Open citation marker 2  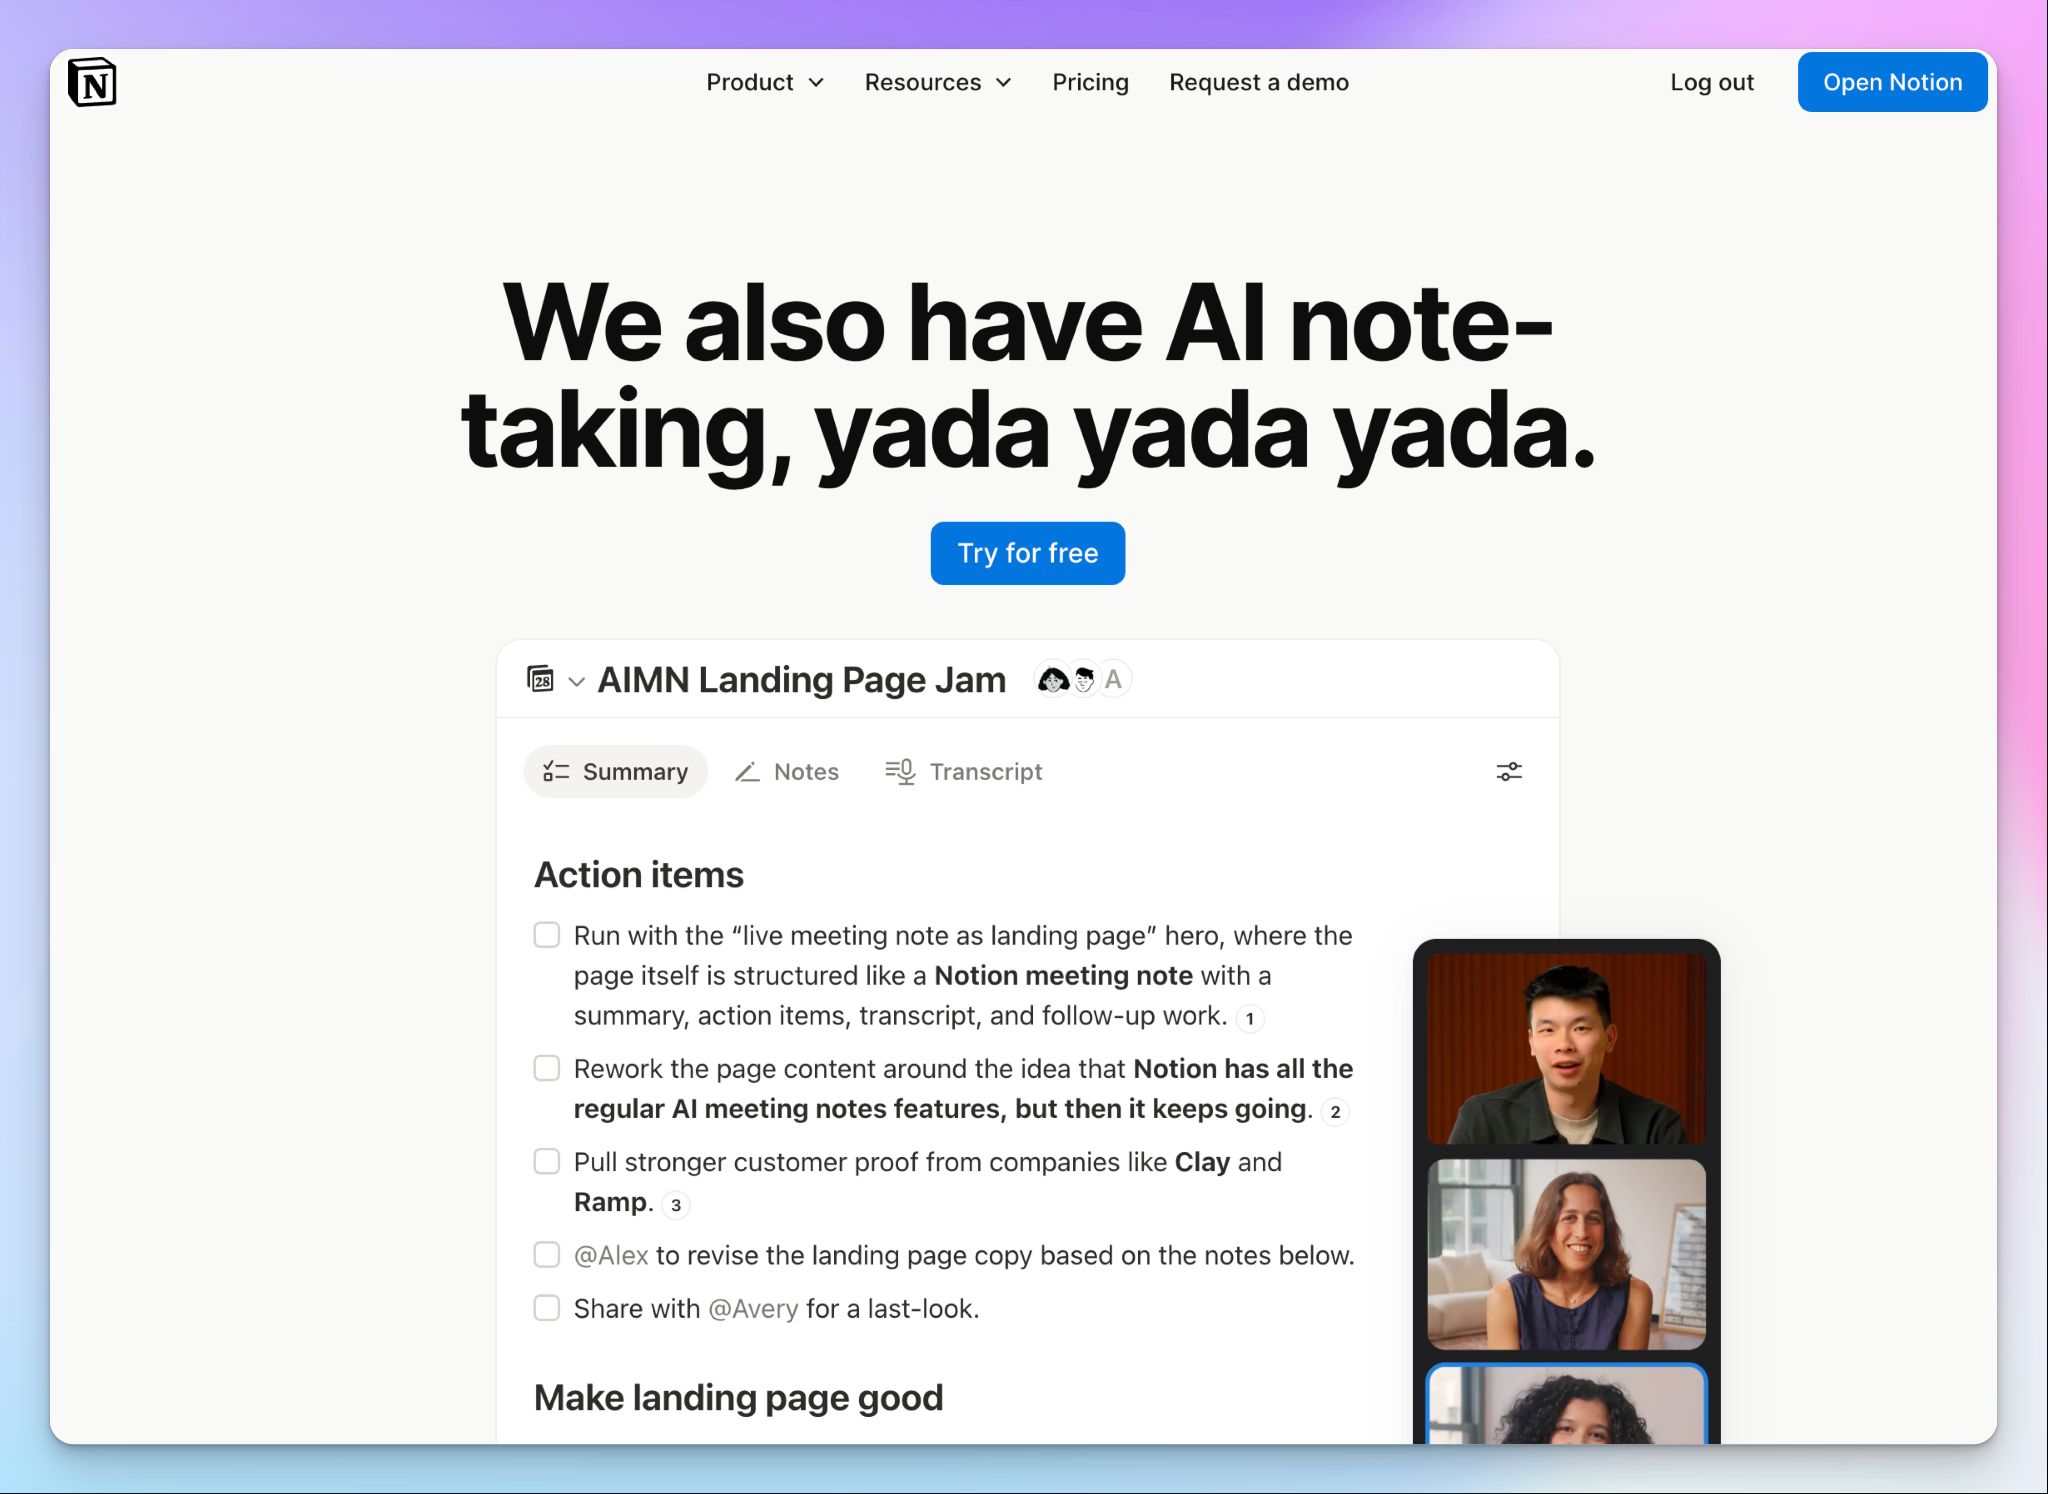click(x=1335, y=1112)
